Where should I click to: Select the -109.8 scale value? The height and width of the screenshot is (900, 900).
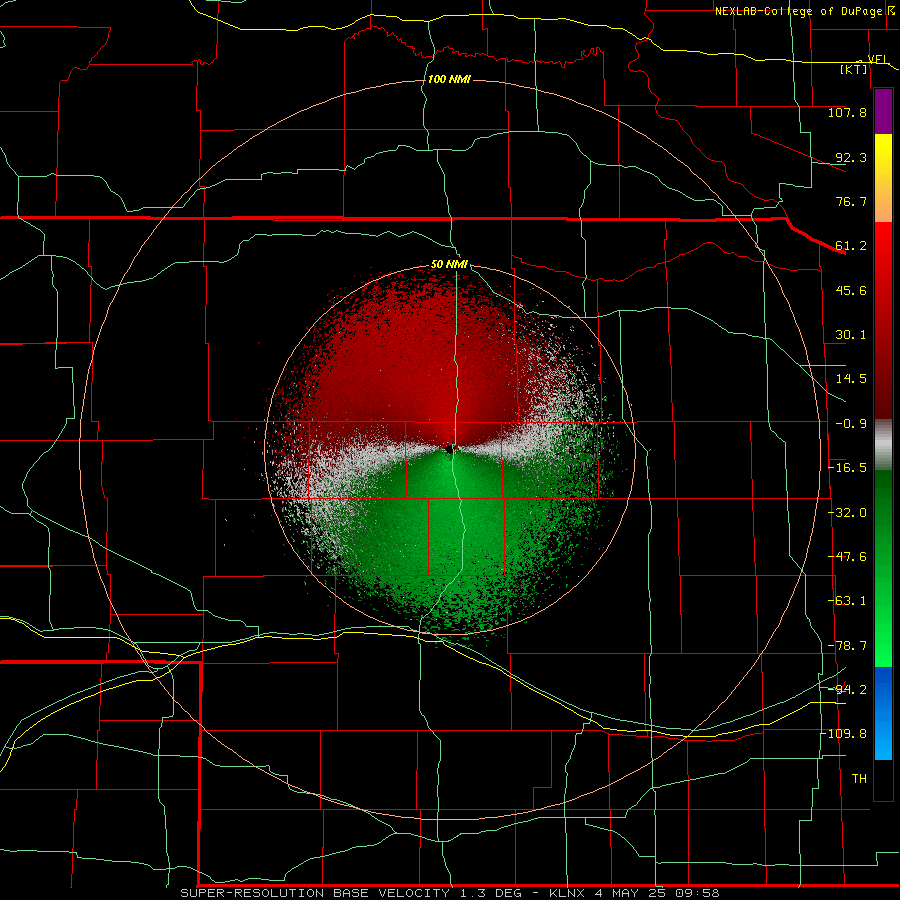point(845,734)
